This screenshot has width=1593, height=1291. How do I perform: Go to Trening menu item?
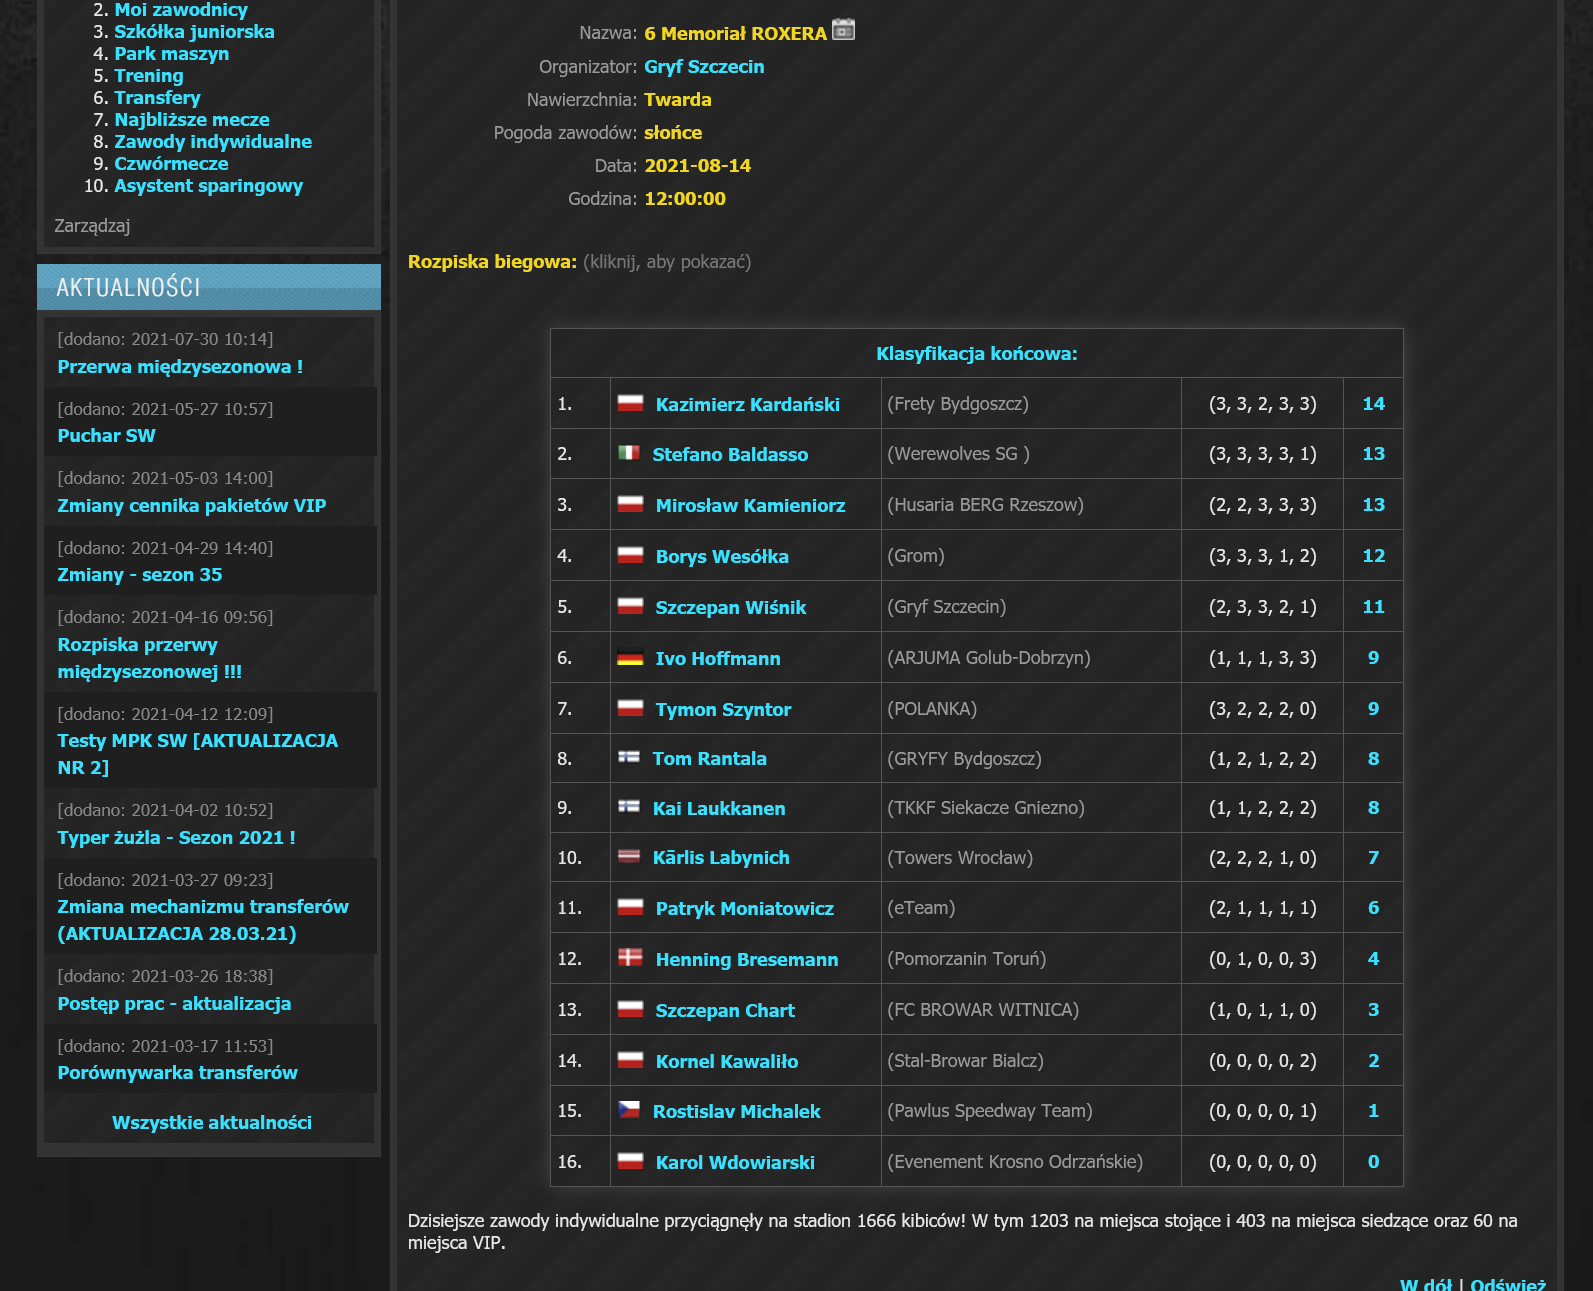[x=149, y=76]
